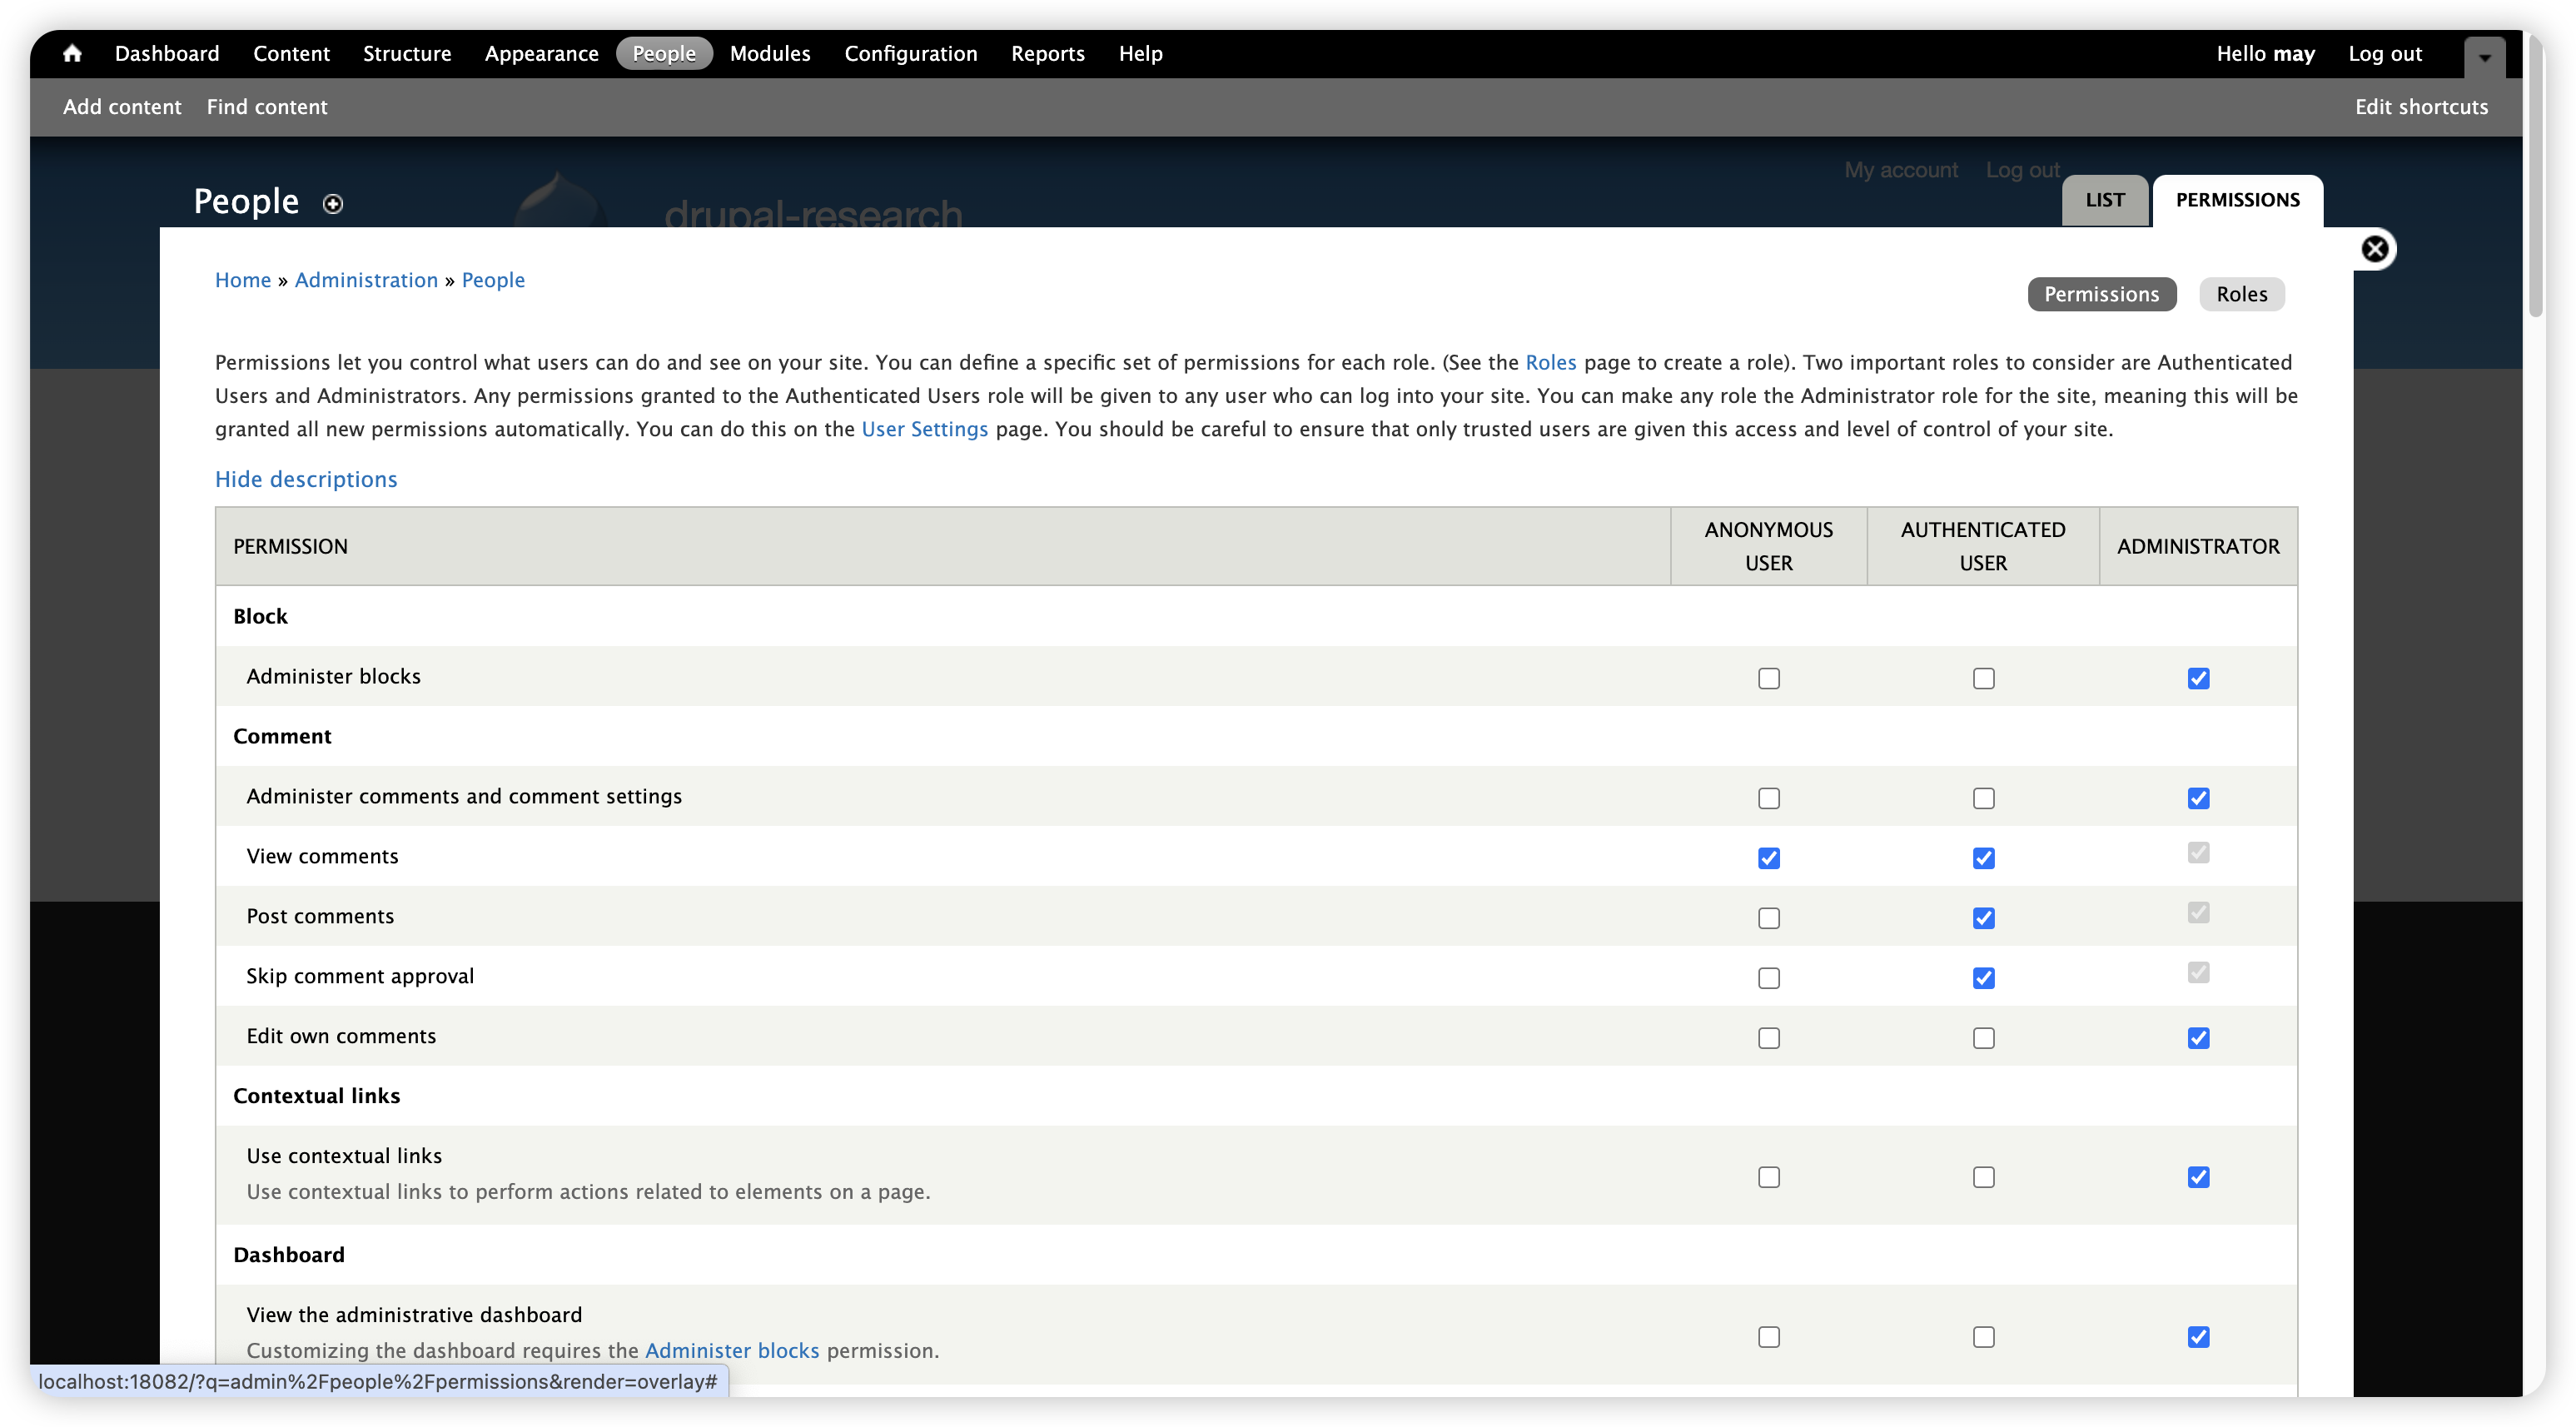Toggle Administer blocks for anonymous user
Viewport: 2576px width, 1427px height.
[x=1768, y=678]
